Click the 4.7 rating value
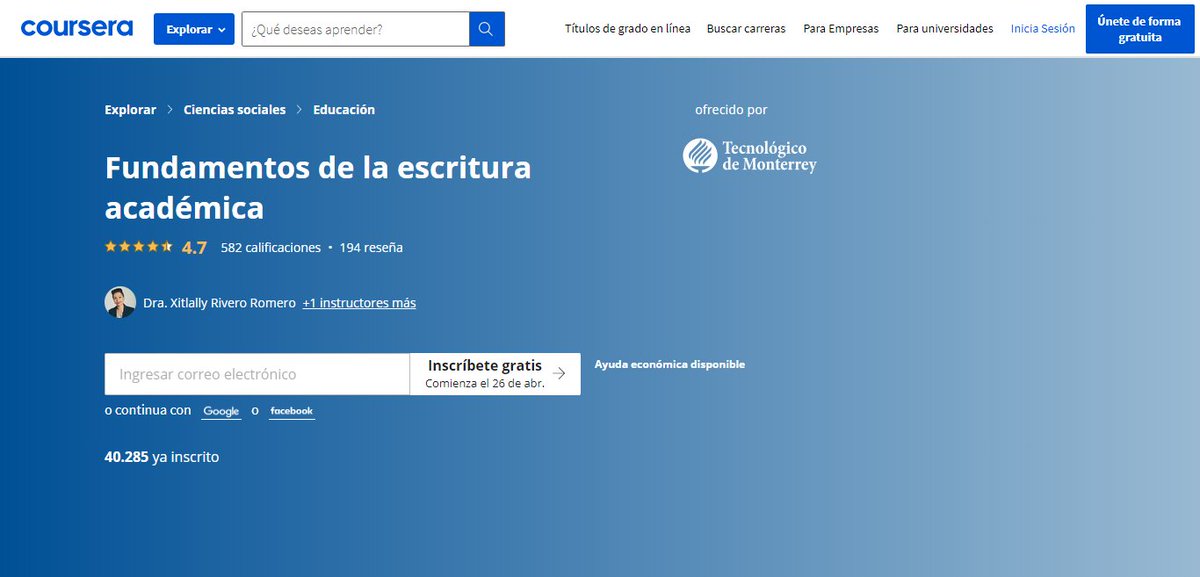1200x577 pixels. point(194,247)
